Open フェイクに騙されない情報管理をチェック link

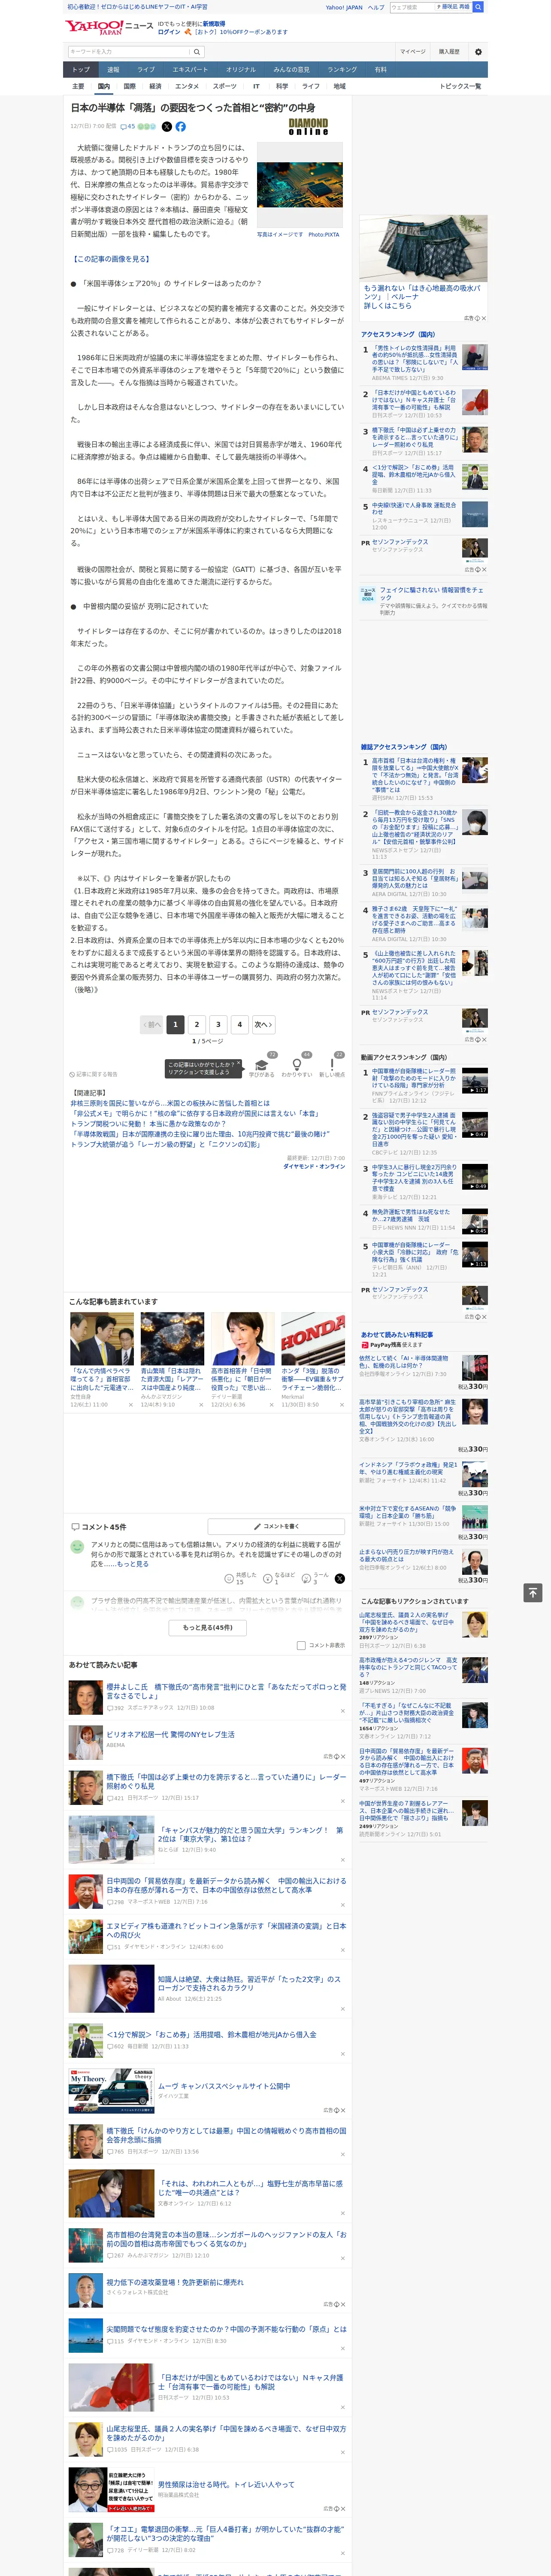point(432,594)
